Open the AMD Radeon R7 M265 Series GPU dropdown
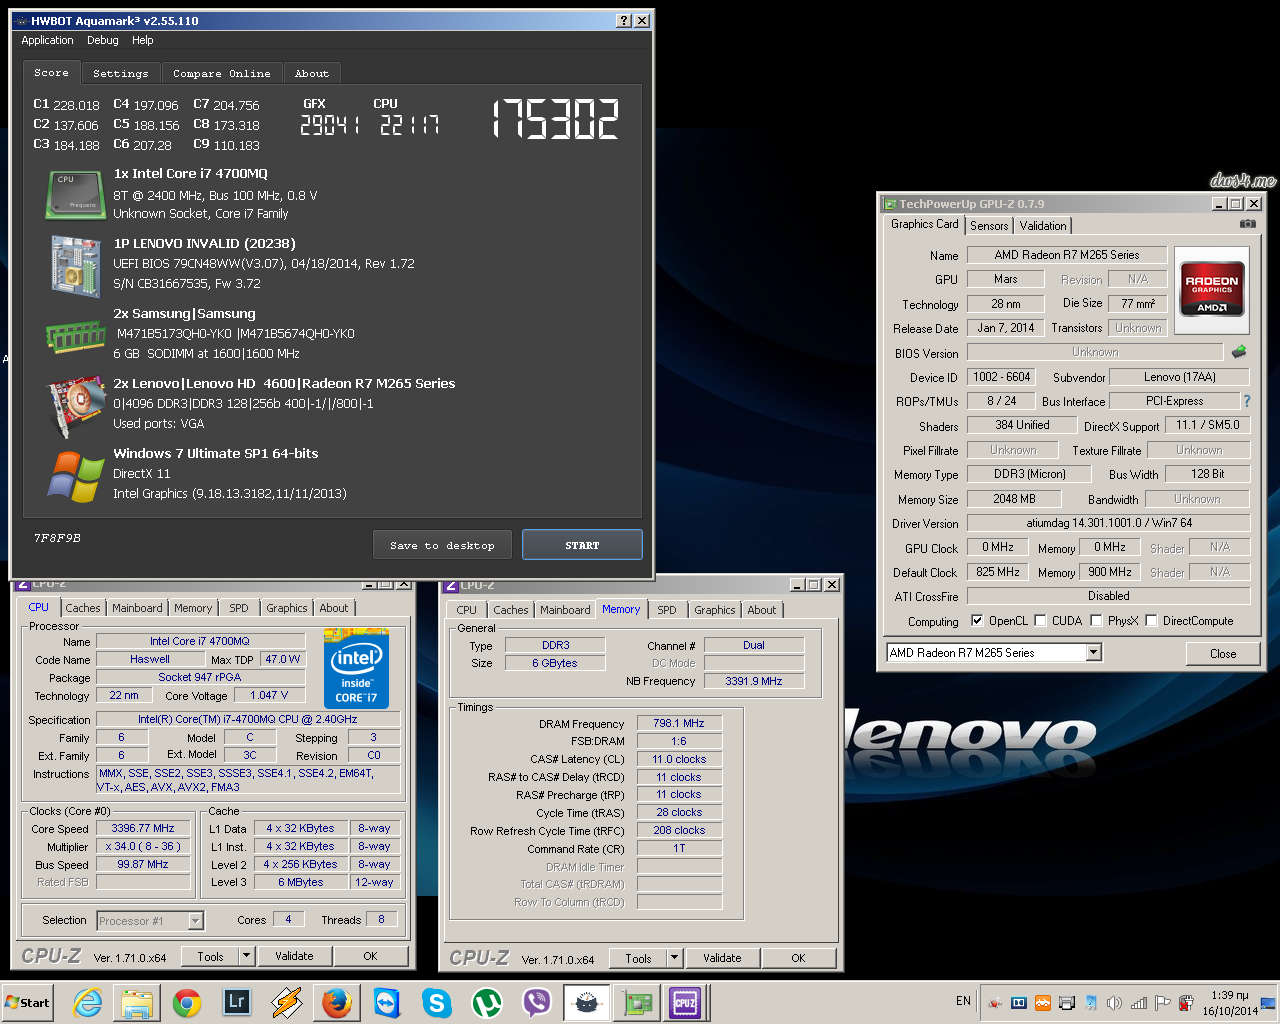 (1094, 653)
